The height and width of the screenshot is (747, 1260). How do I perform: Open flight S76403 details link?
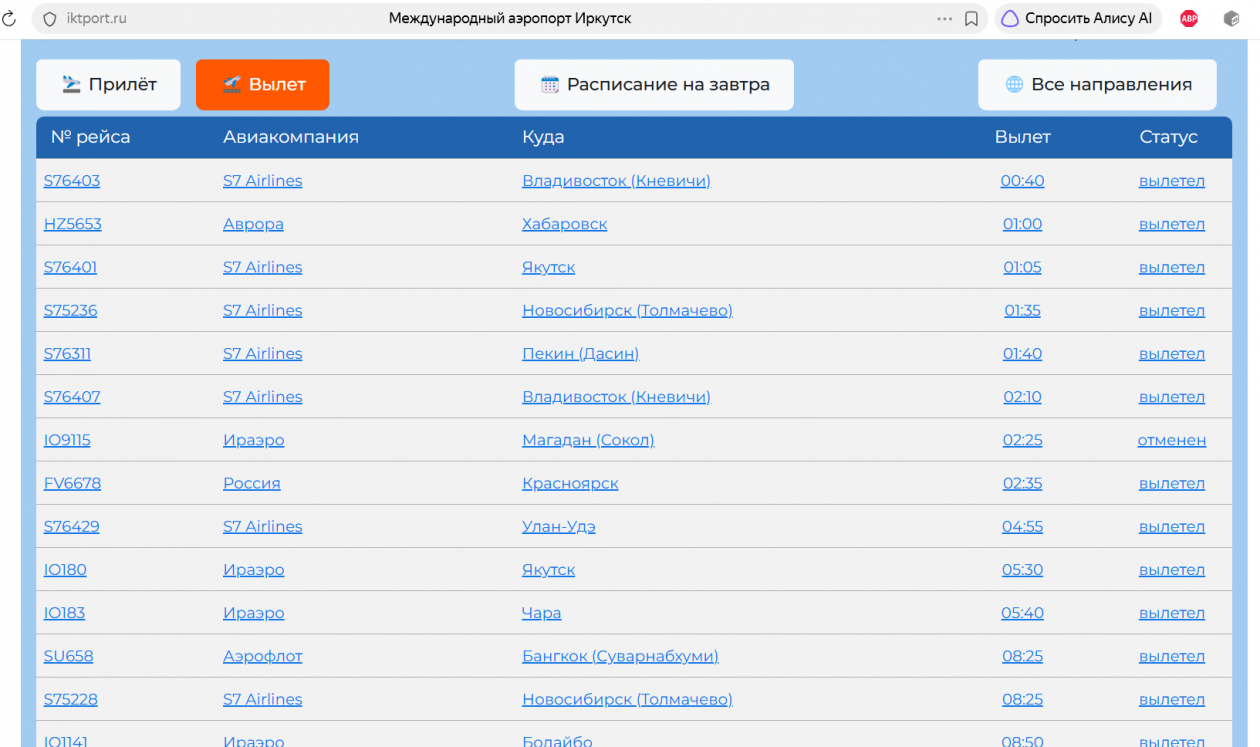tap(72, 181)
